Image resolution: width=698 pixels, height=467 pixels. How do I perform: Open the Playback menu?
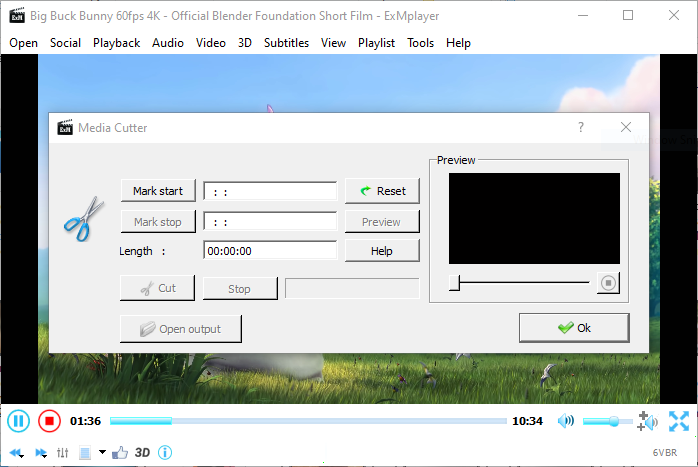click(117, 43)
